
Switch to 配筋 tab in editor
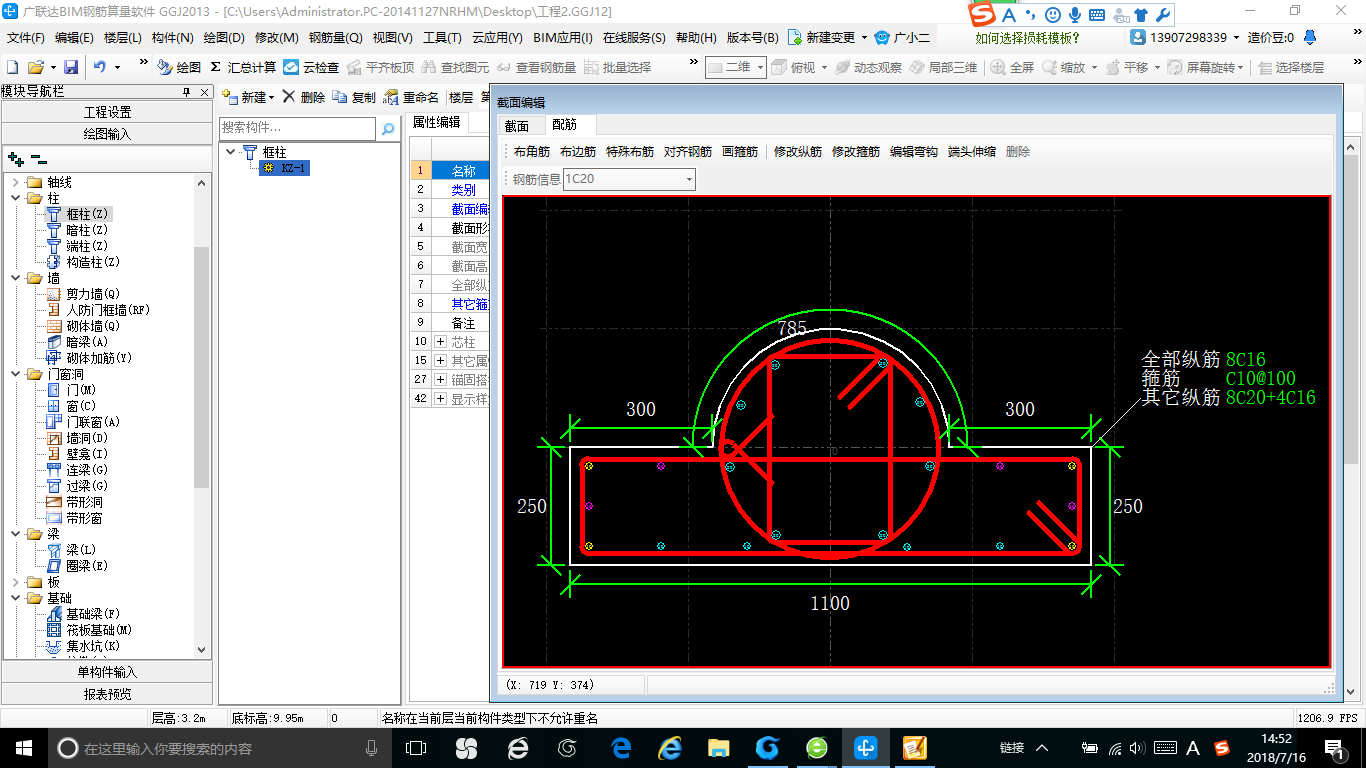click(564, 125)
